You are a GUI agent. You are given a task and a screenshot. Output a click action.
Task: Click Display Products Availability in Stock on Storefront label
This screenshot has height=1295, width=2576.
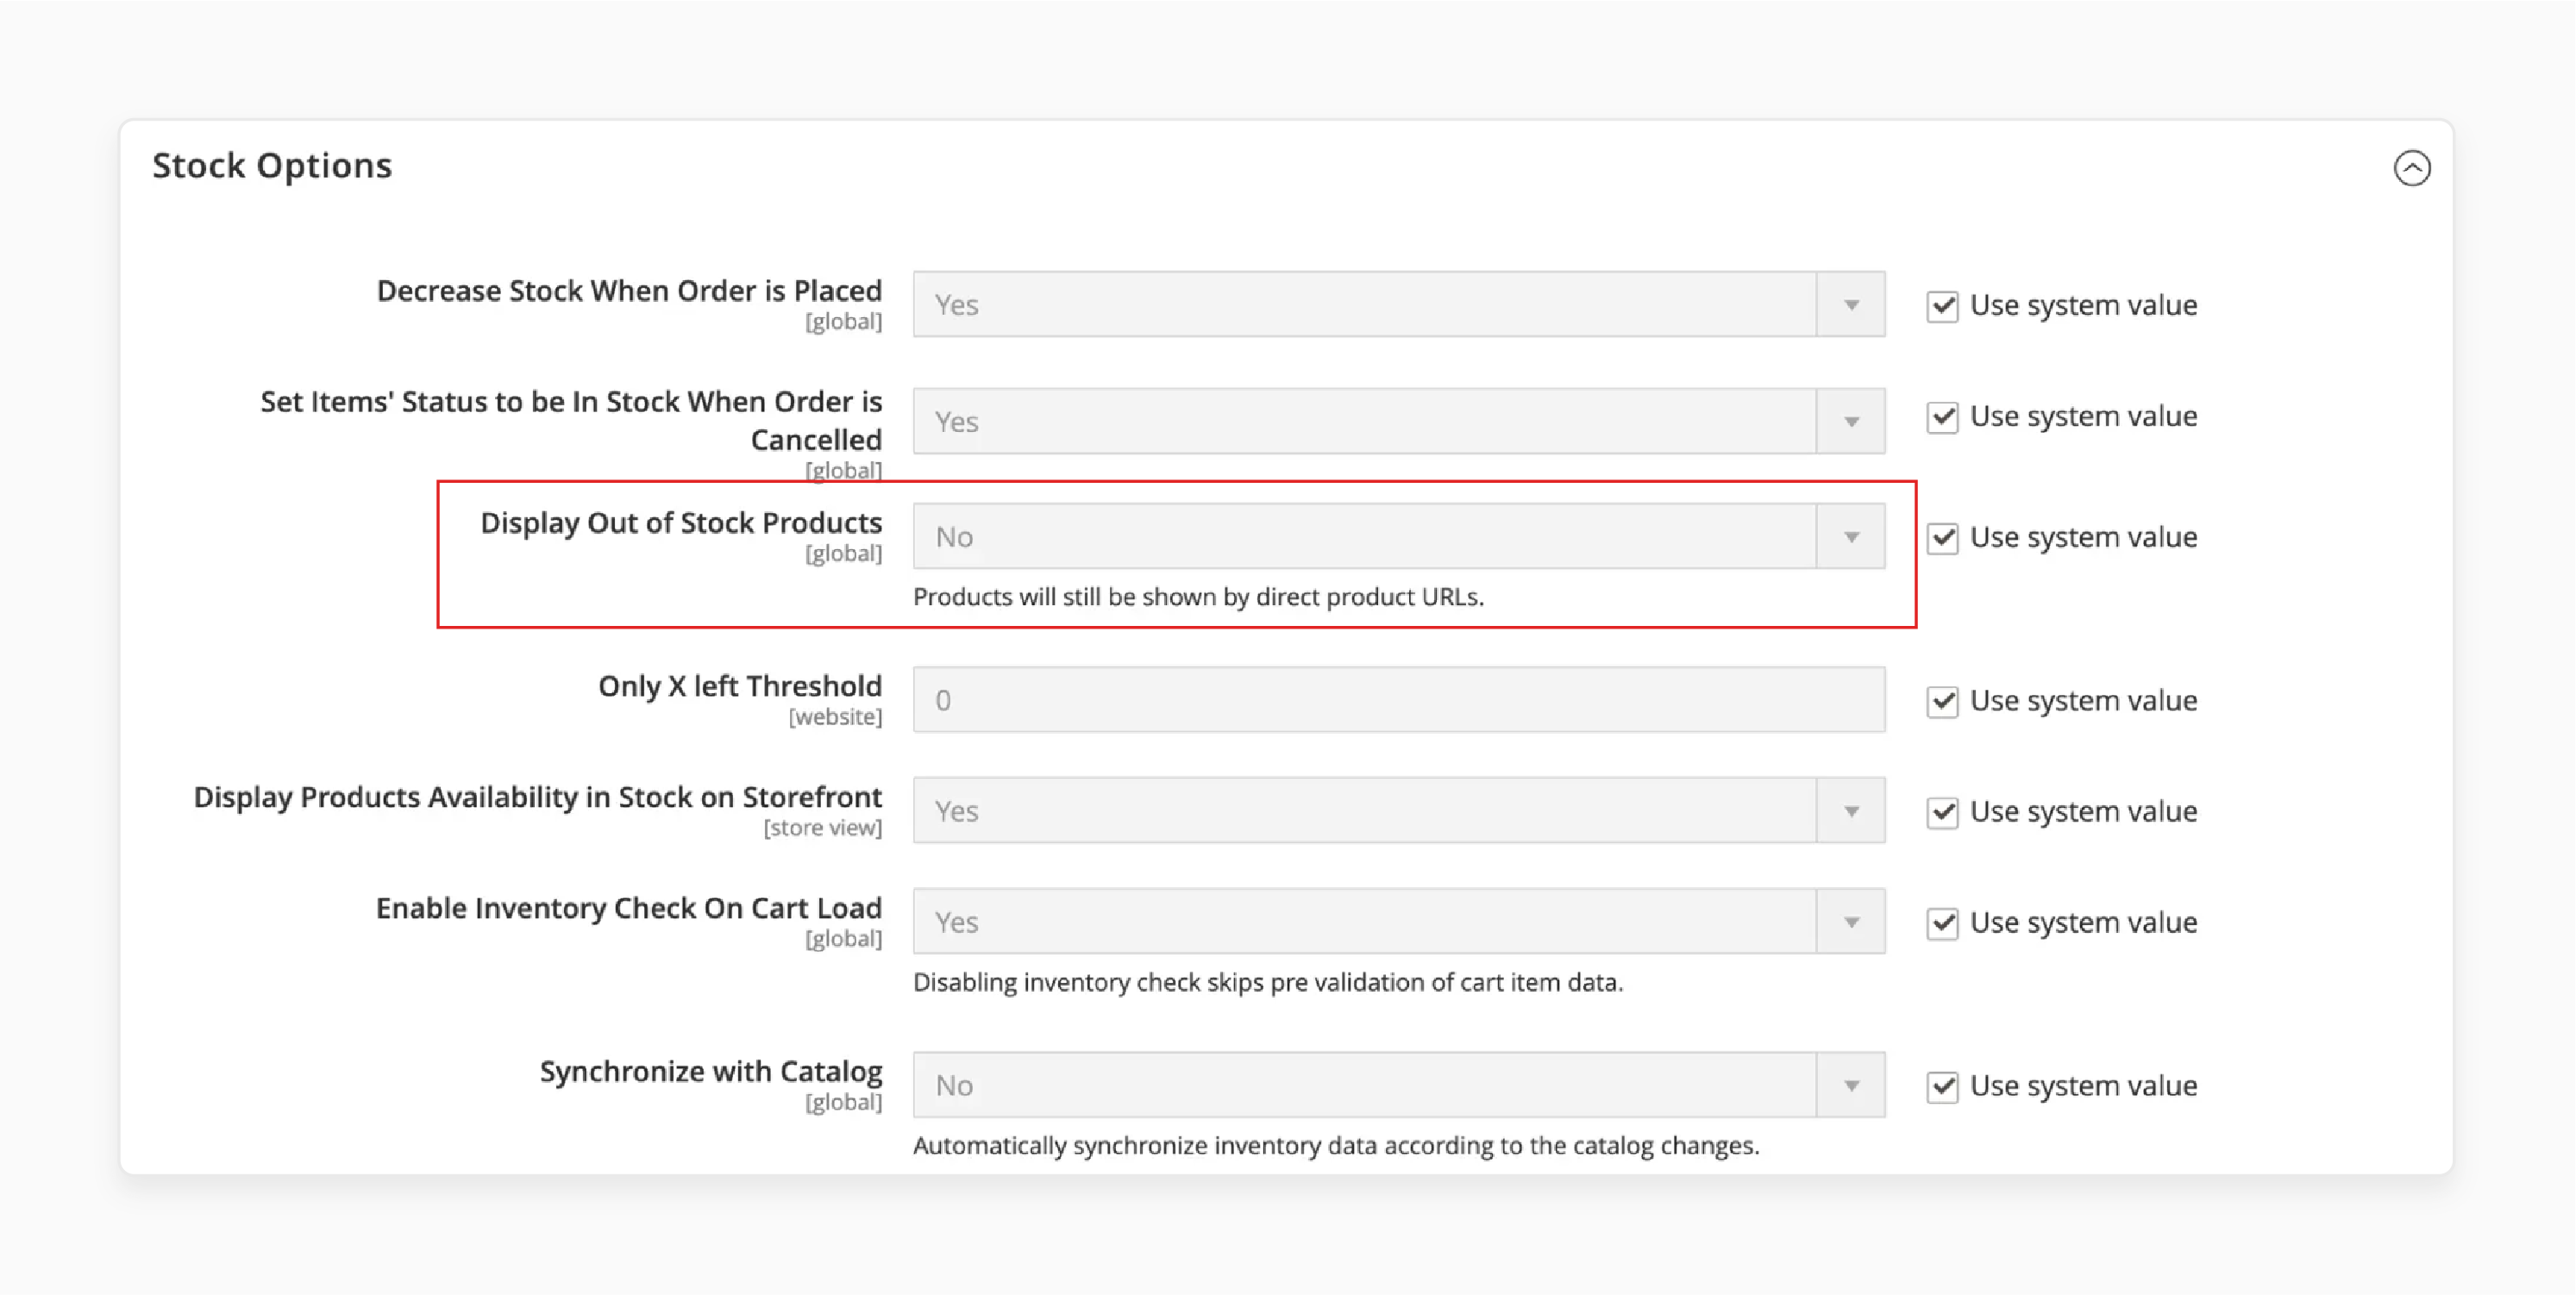538,797
